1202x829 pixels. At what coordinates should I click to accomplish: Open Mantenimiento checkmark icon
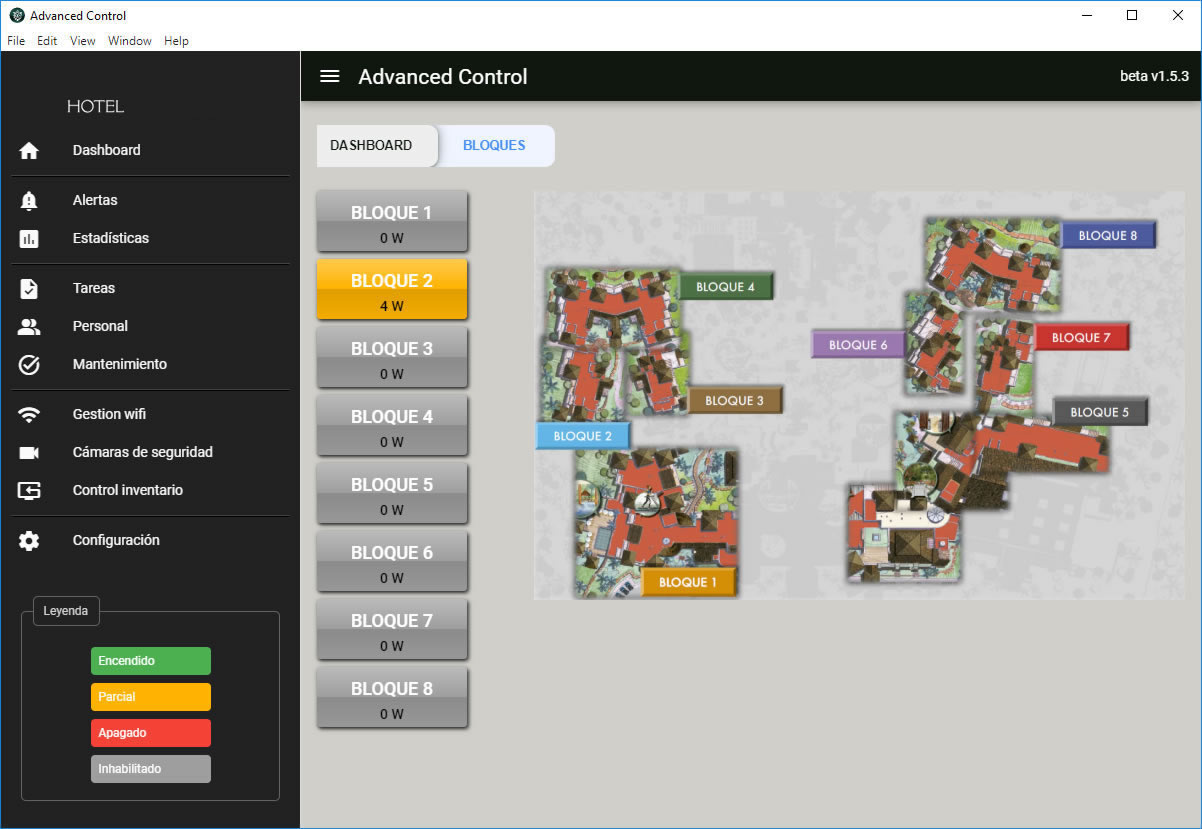point(29,365)
